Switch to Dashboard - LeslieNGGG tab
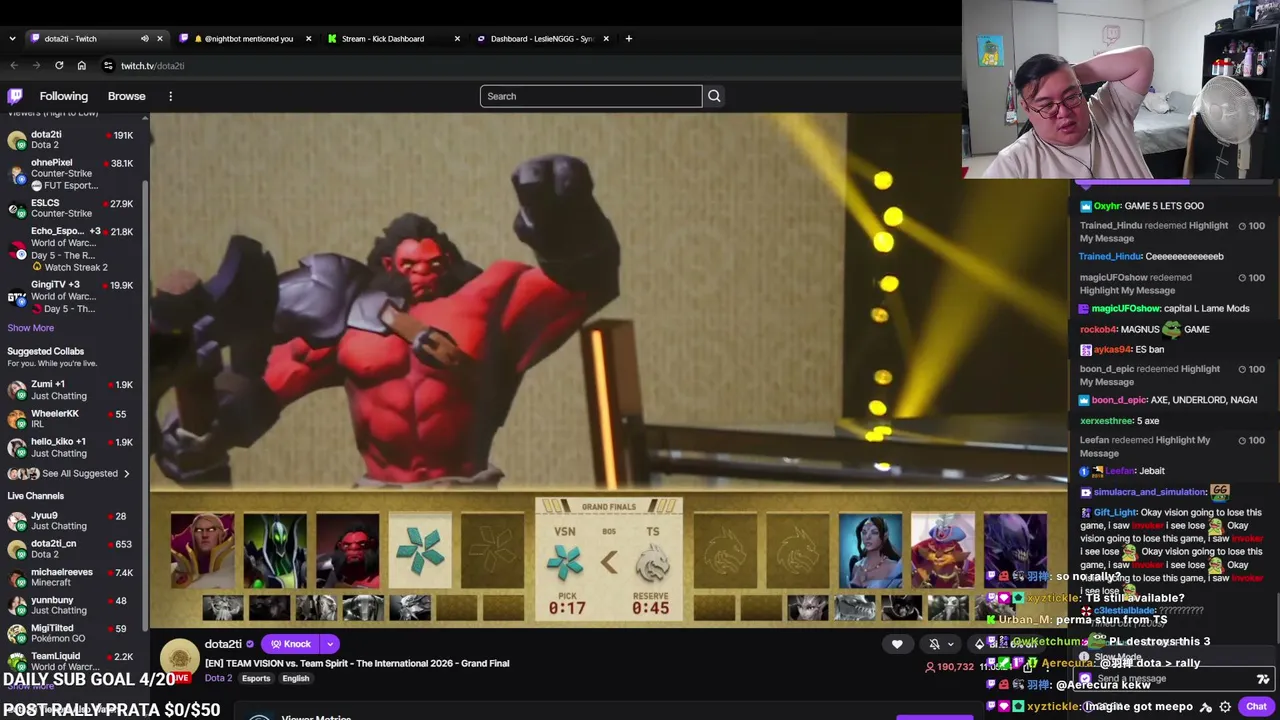1280x720 pixels. [541, 39]
